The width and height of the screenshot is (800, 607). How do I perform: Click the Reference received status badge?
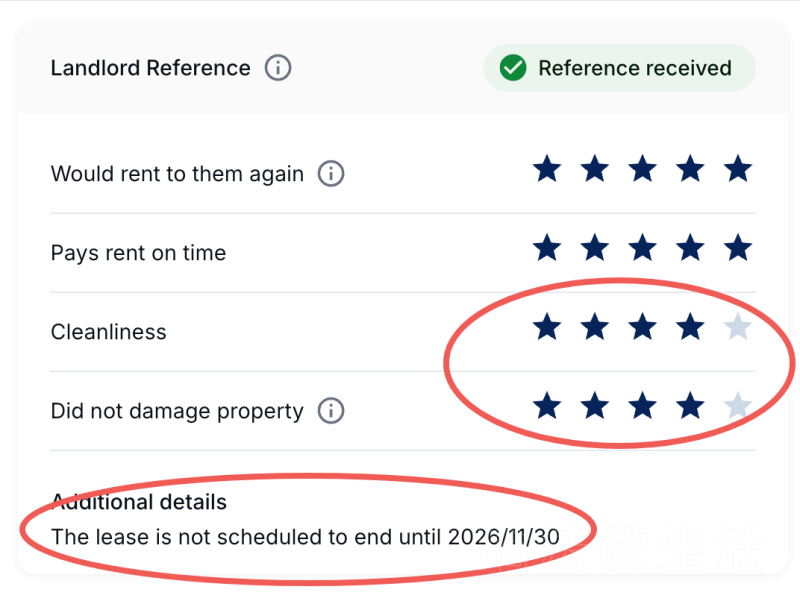pyautogui.click(x=619, y=68)
